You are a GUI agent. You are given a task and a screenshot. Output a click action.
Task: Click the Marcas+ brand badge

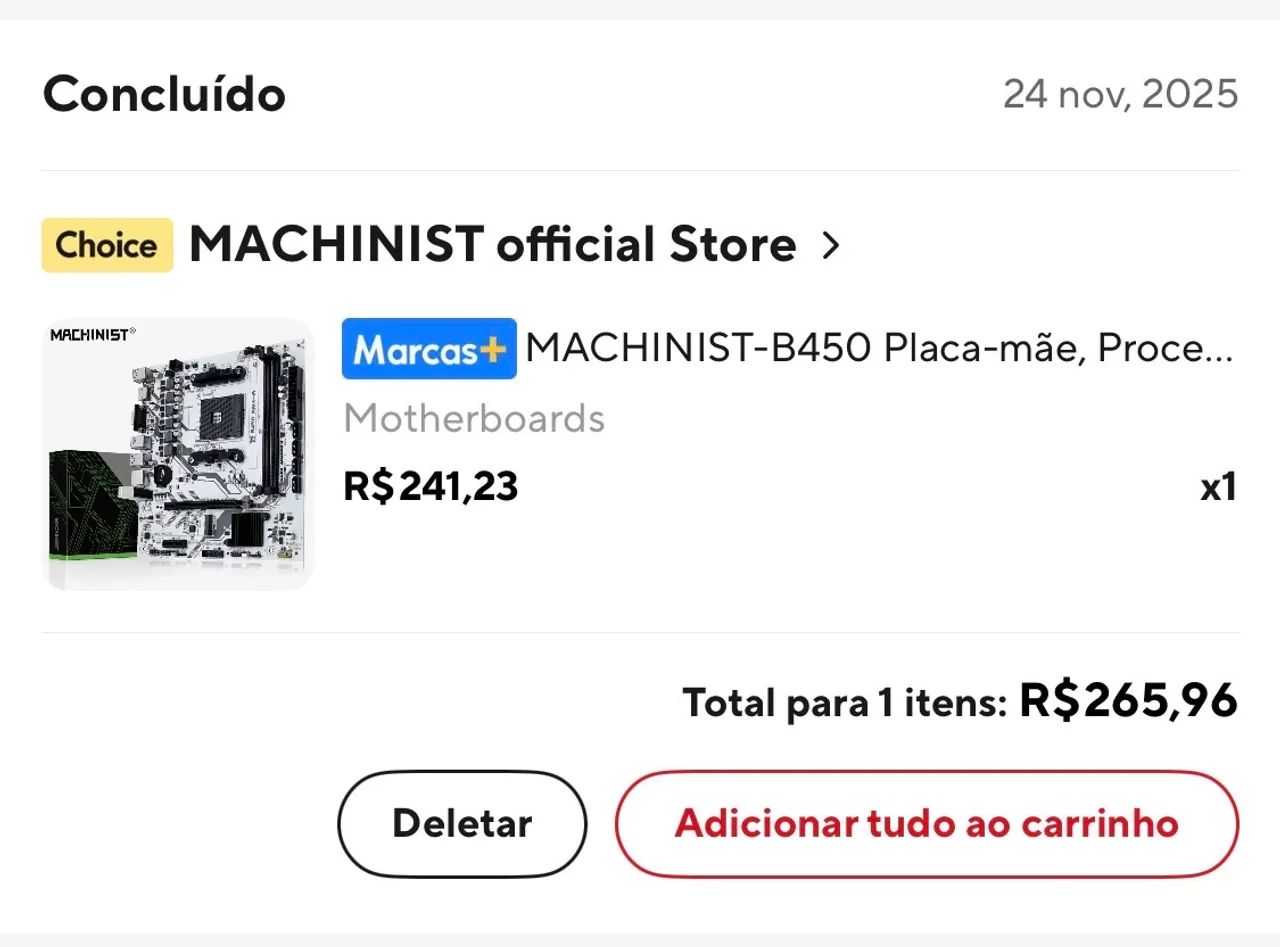coord(428,348)
